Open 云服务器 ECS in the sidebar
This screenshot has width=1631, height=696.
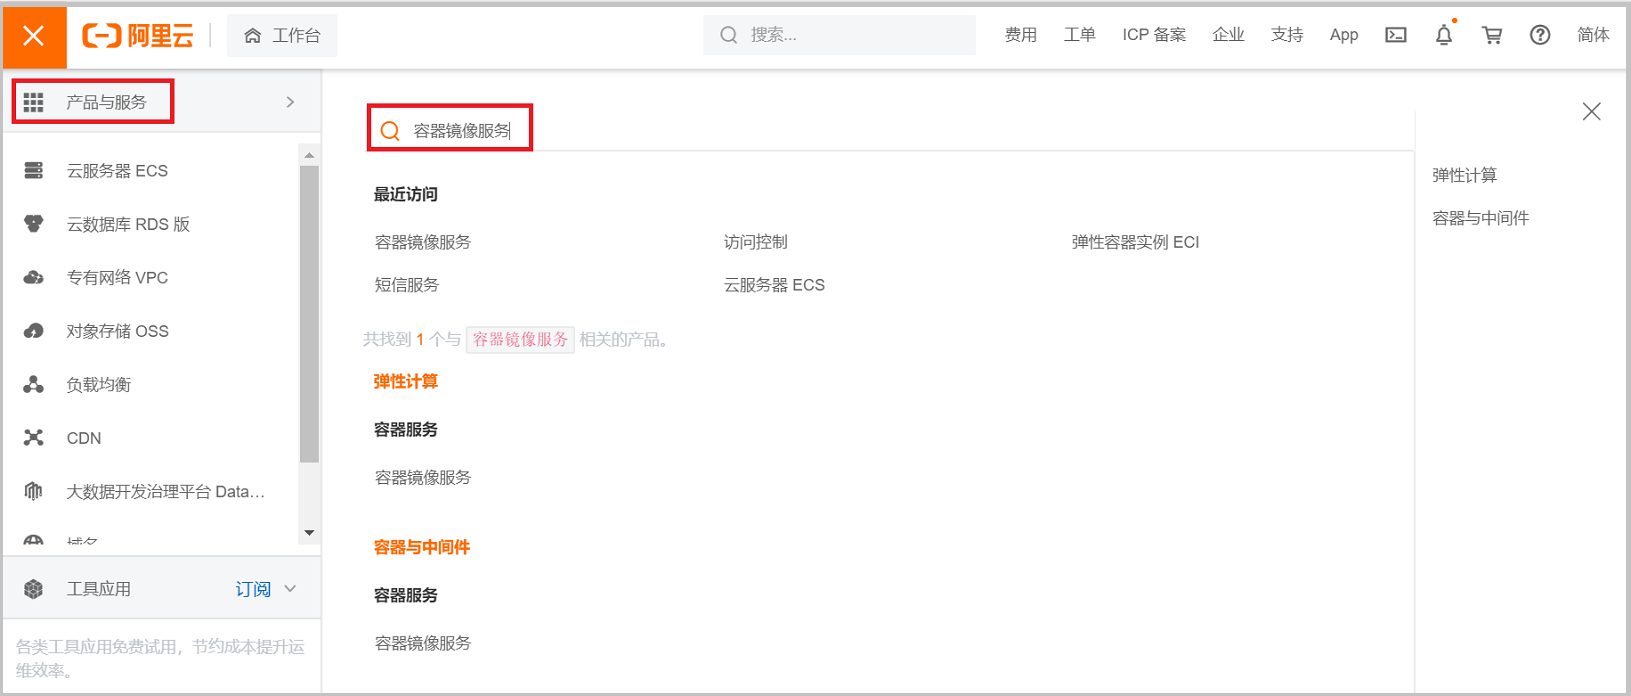tap(117, 171)
